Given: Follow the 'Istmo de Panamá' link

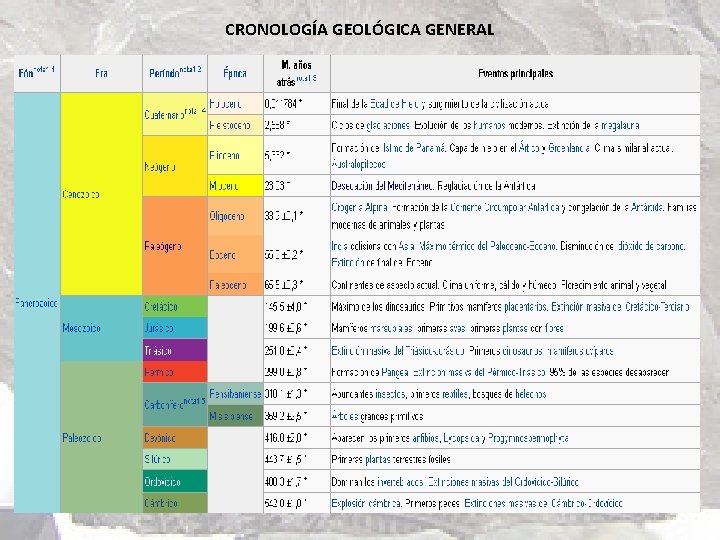Looking at the screenshot, I should coord(414,148).
